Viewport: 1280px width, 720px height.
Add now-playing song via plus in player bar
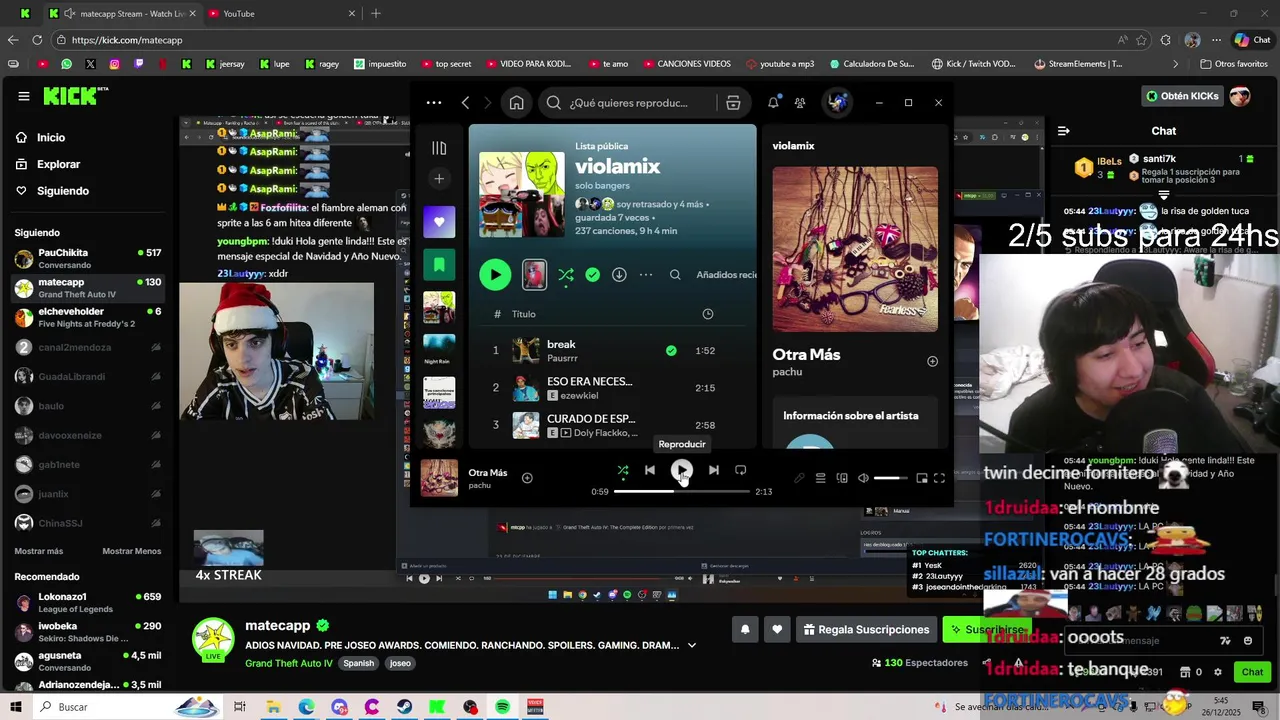(x=527, y=478)
